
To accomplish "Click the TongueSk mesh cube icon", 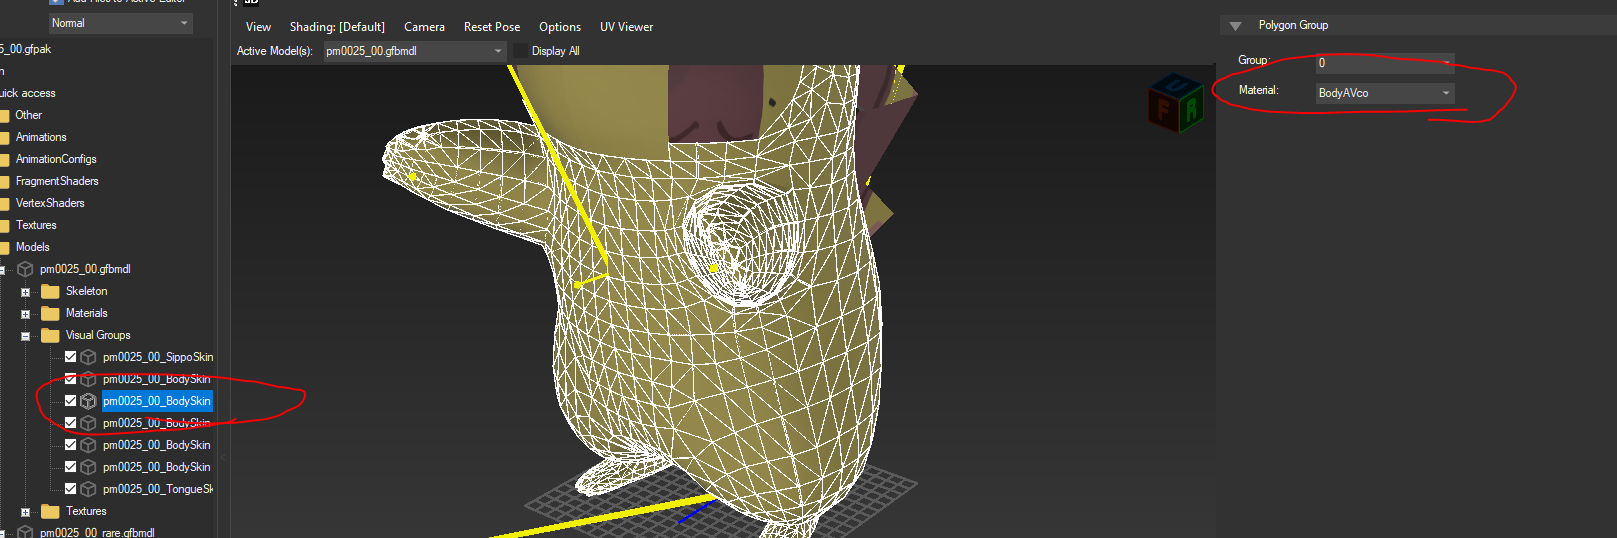I will click(x=88, y=489).
